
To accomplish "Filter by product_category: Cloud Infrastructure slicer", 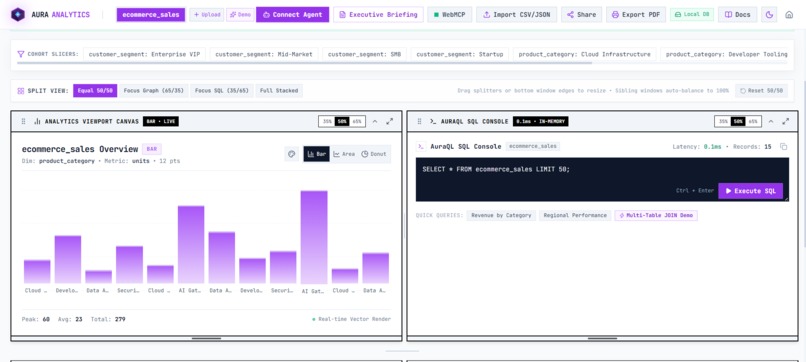I will (584, 54).
